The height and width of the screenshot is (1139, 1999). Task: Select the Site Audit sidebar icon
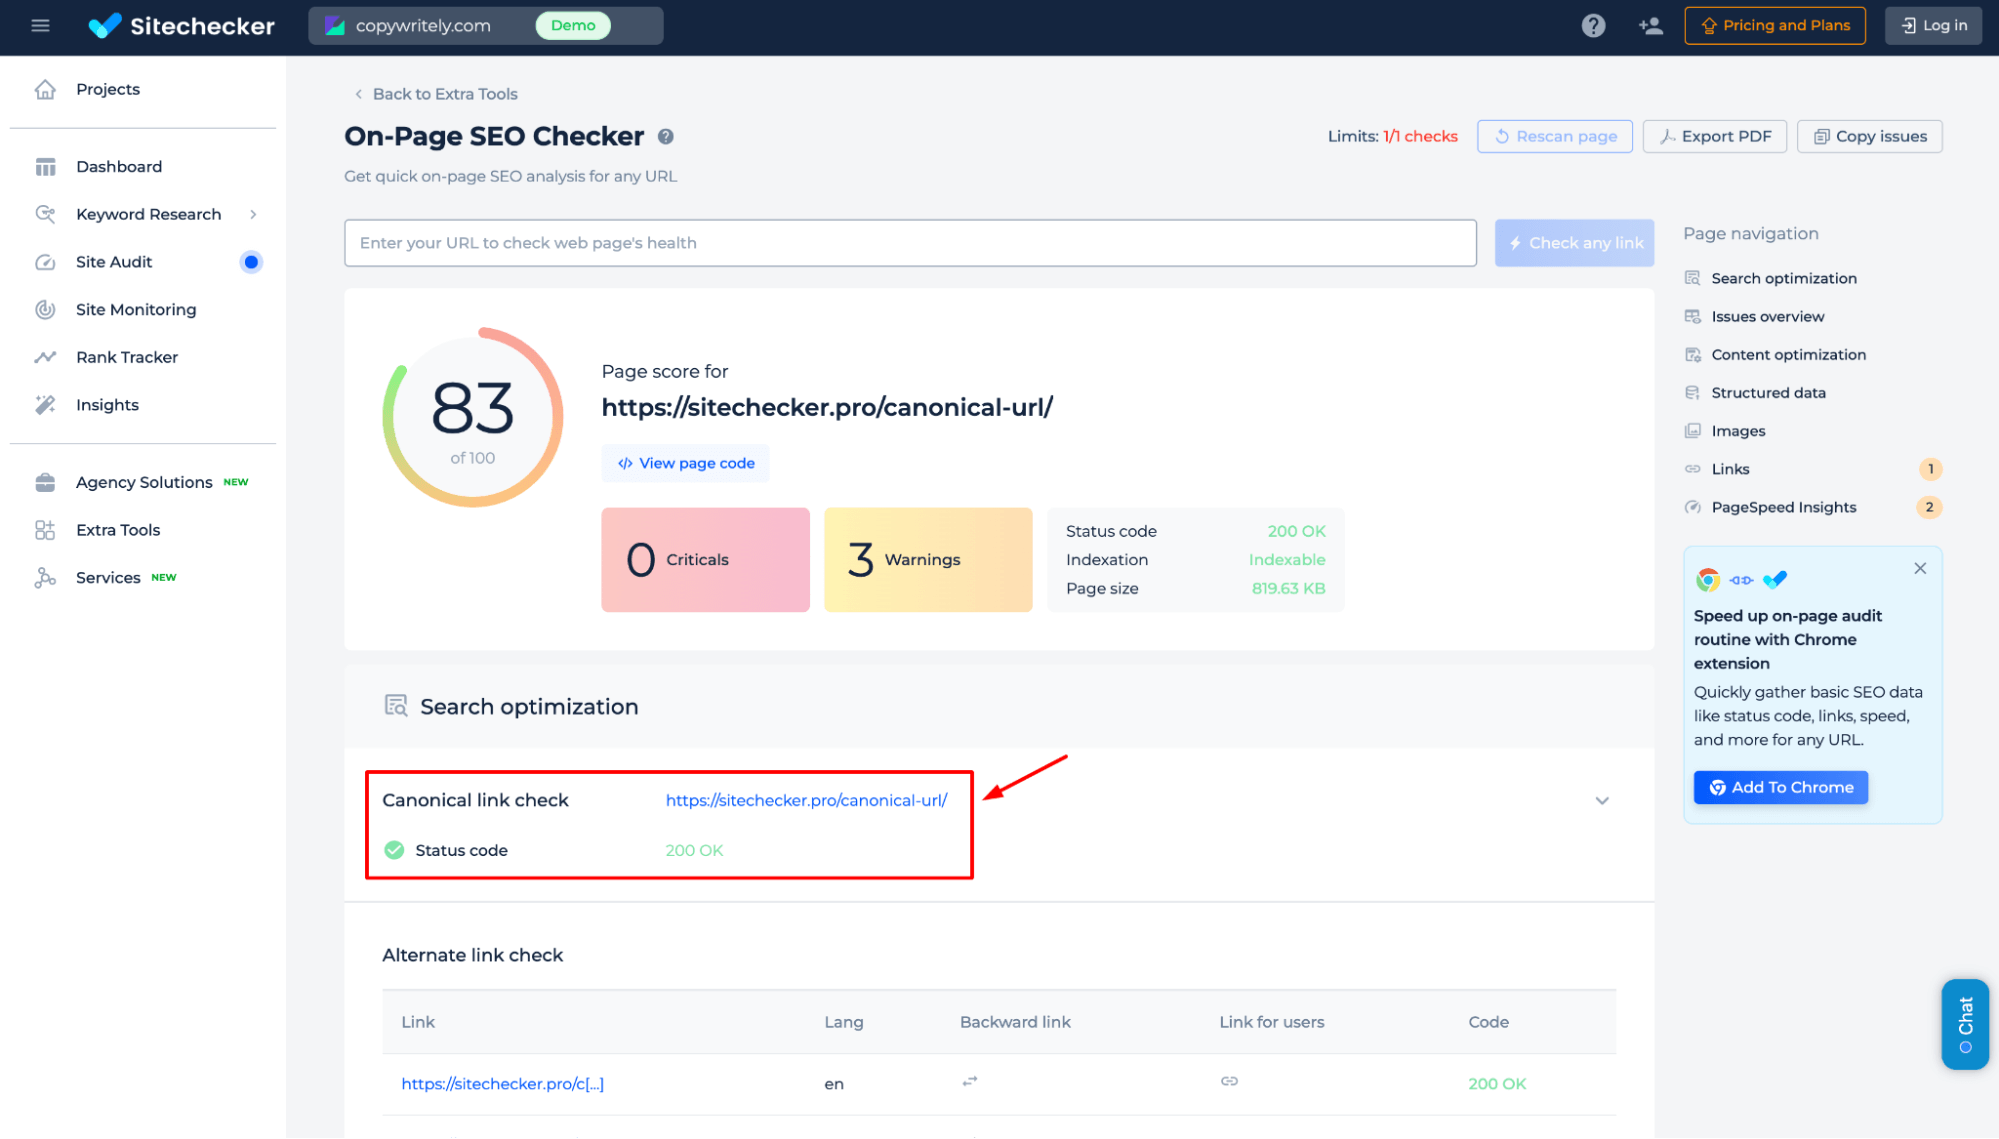pos(45,261)
